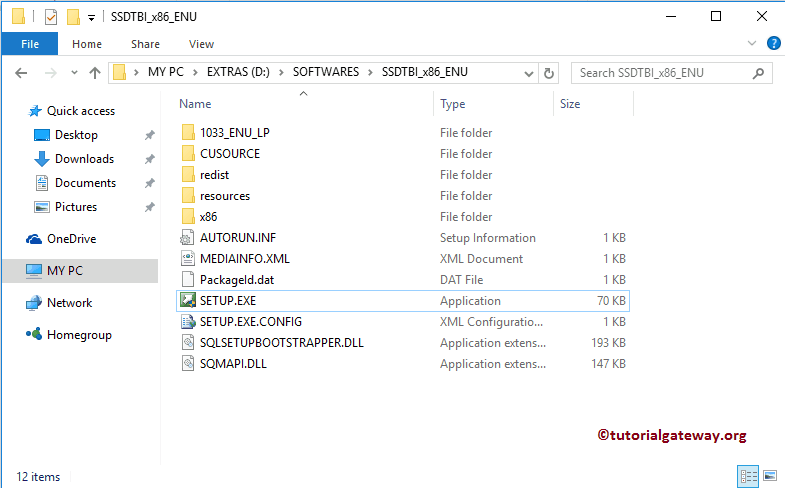Open the Share ribbon tab
Screen dimensions: 785x488
(x=145, y=44)
